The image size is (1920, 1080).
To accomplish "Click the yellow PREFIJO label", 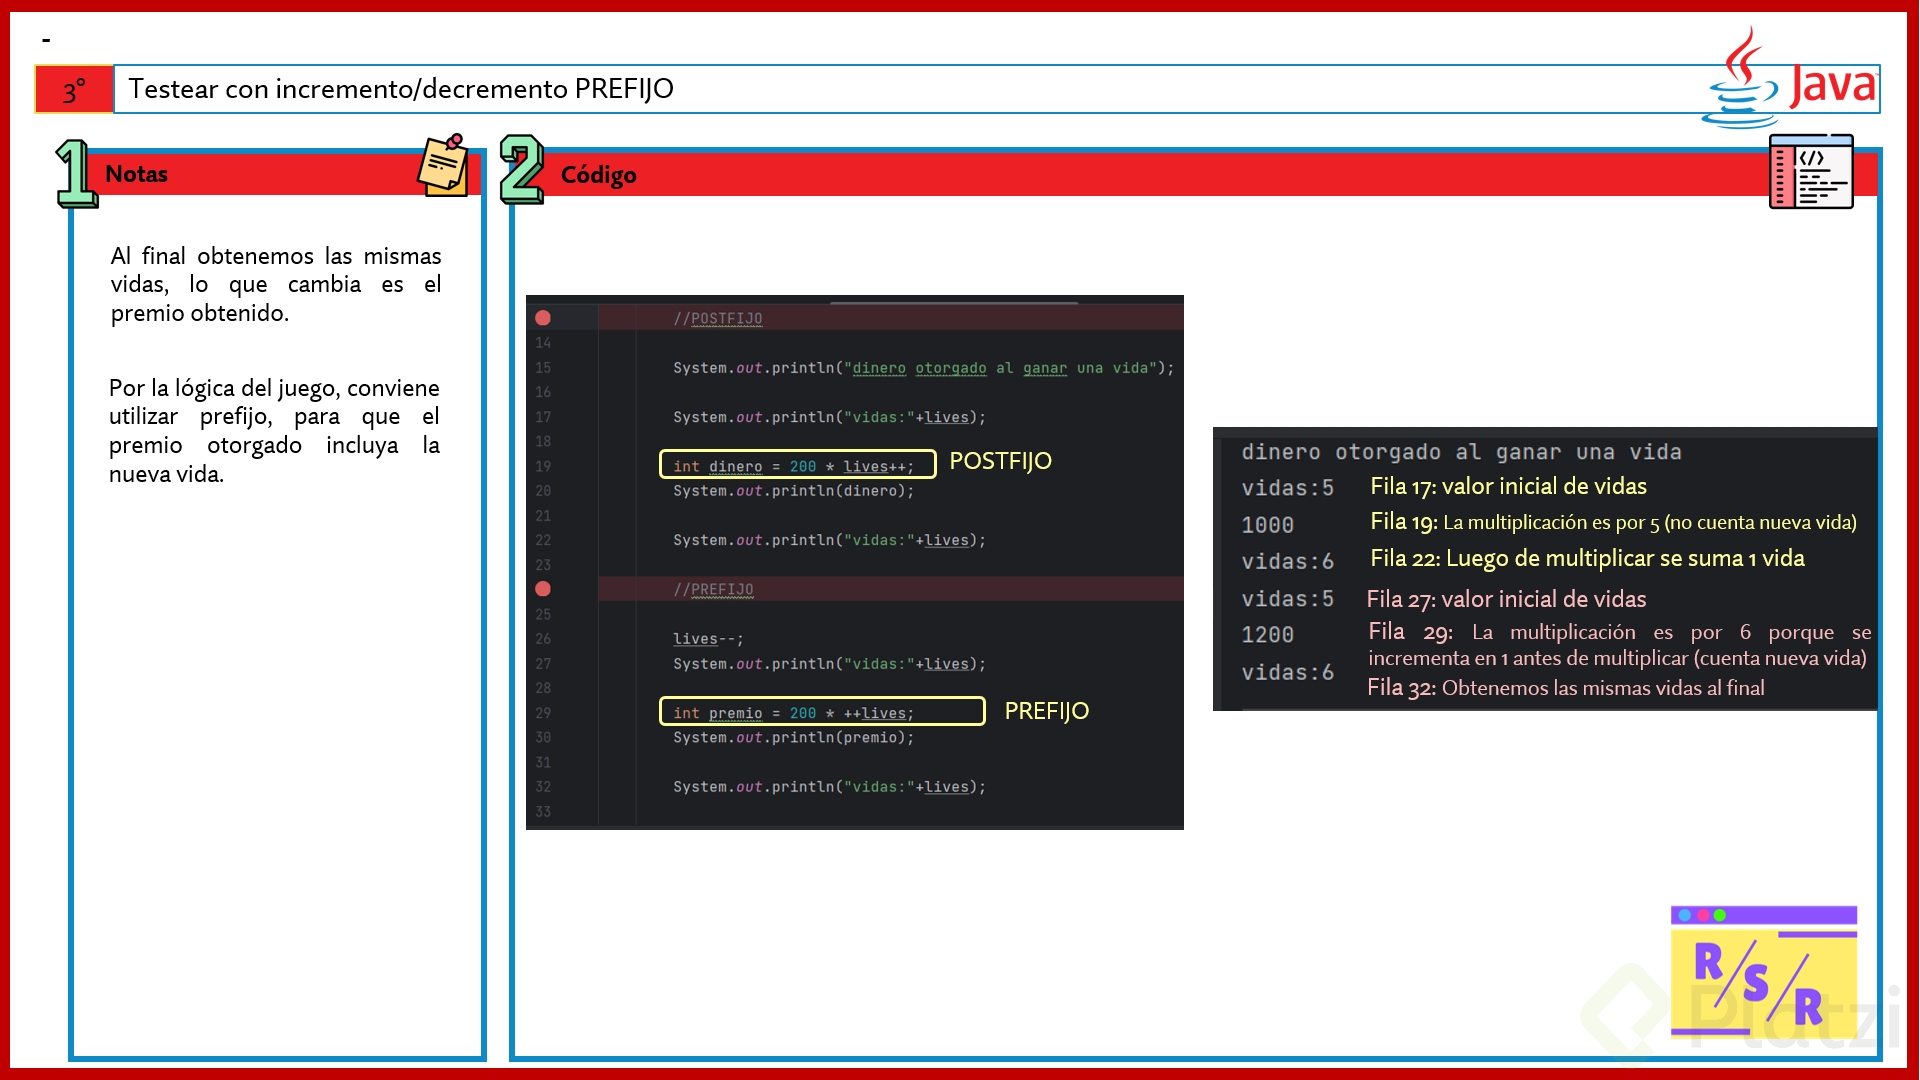I will click(x=1046, y=711).
